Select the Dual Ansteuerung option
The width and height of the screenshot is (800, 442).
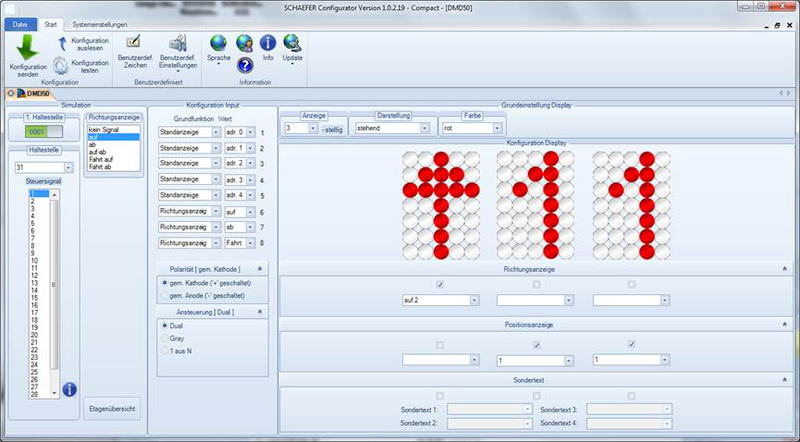click(x=164, y=326)
